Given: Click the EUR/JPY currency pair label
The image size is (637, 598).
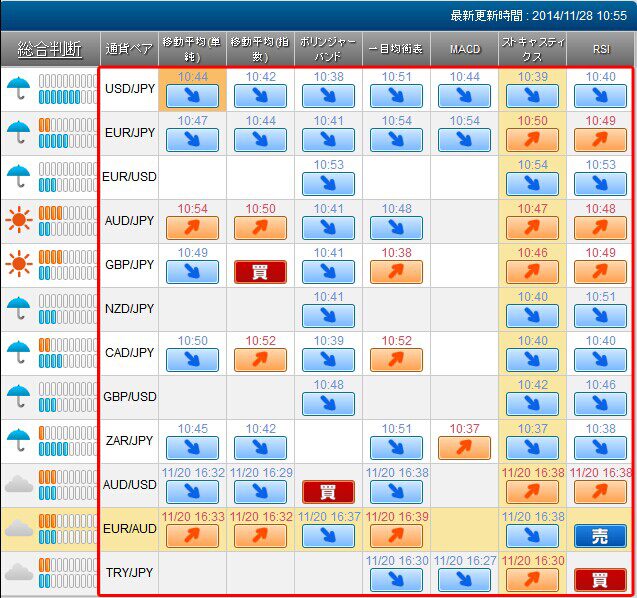Looking at the screenshot, I should coord(129,133).
